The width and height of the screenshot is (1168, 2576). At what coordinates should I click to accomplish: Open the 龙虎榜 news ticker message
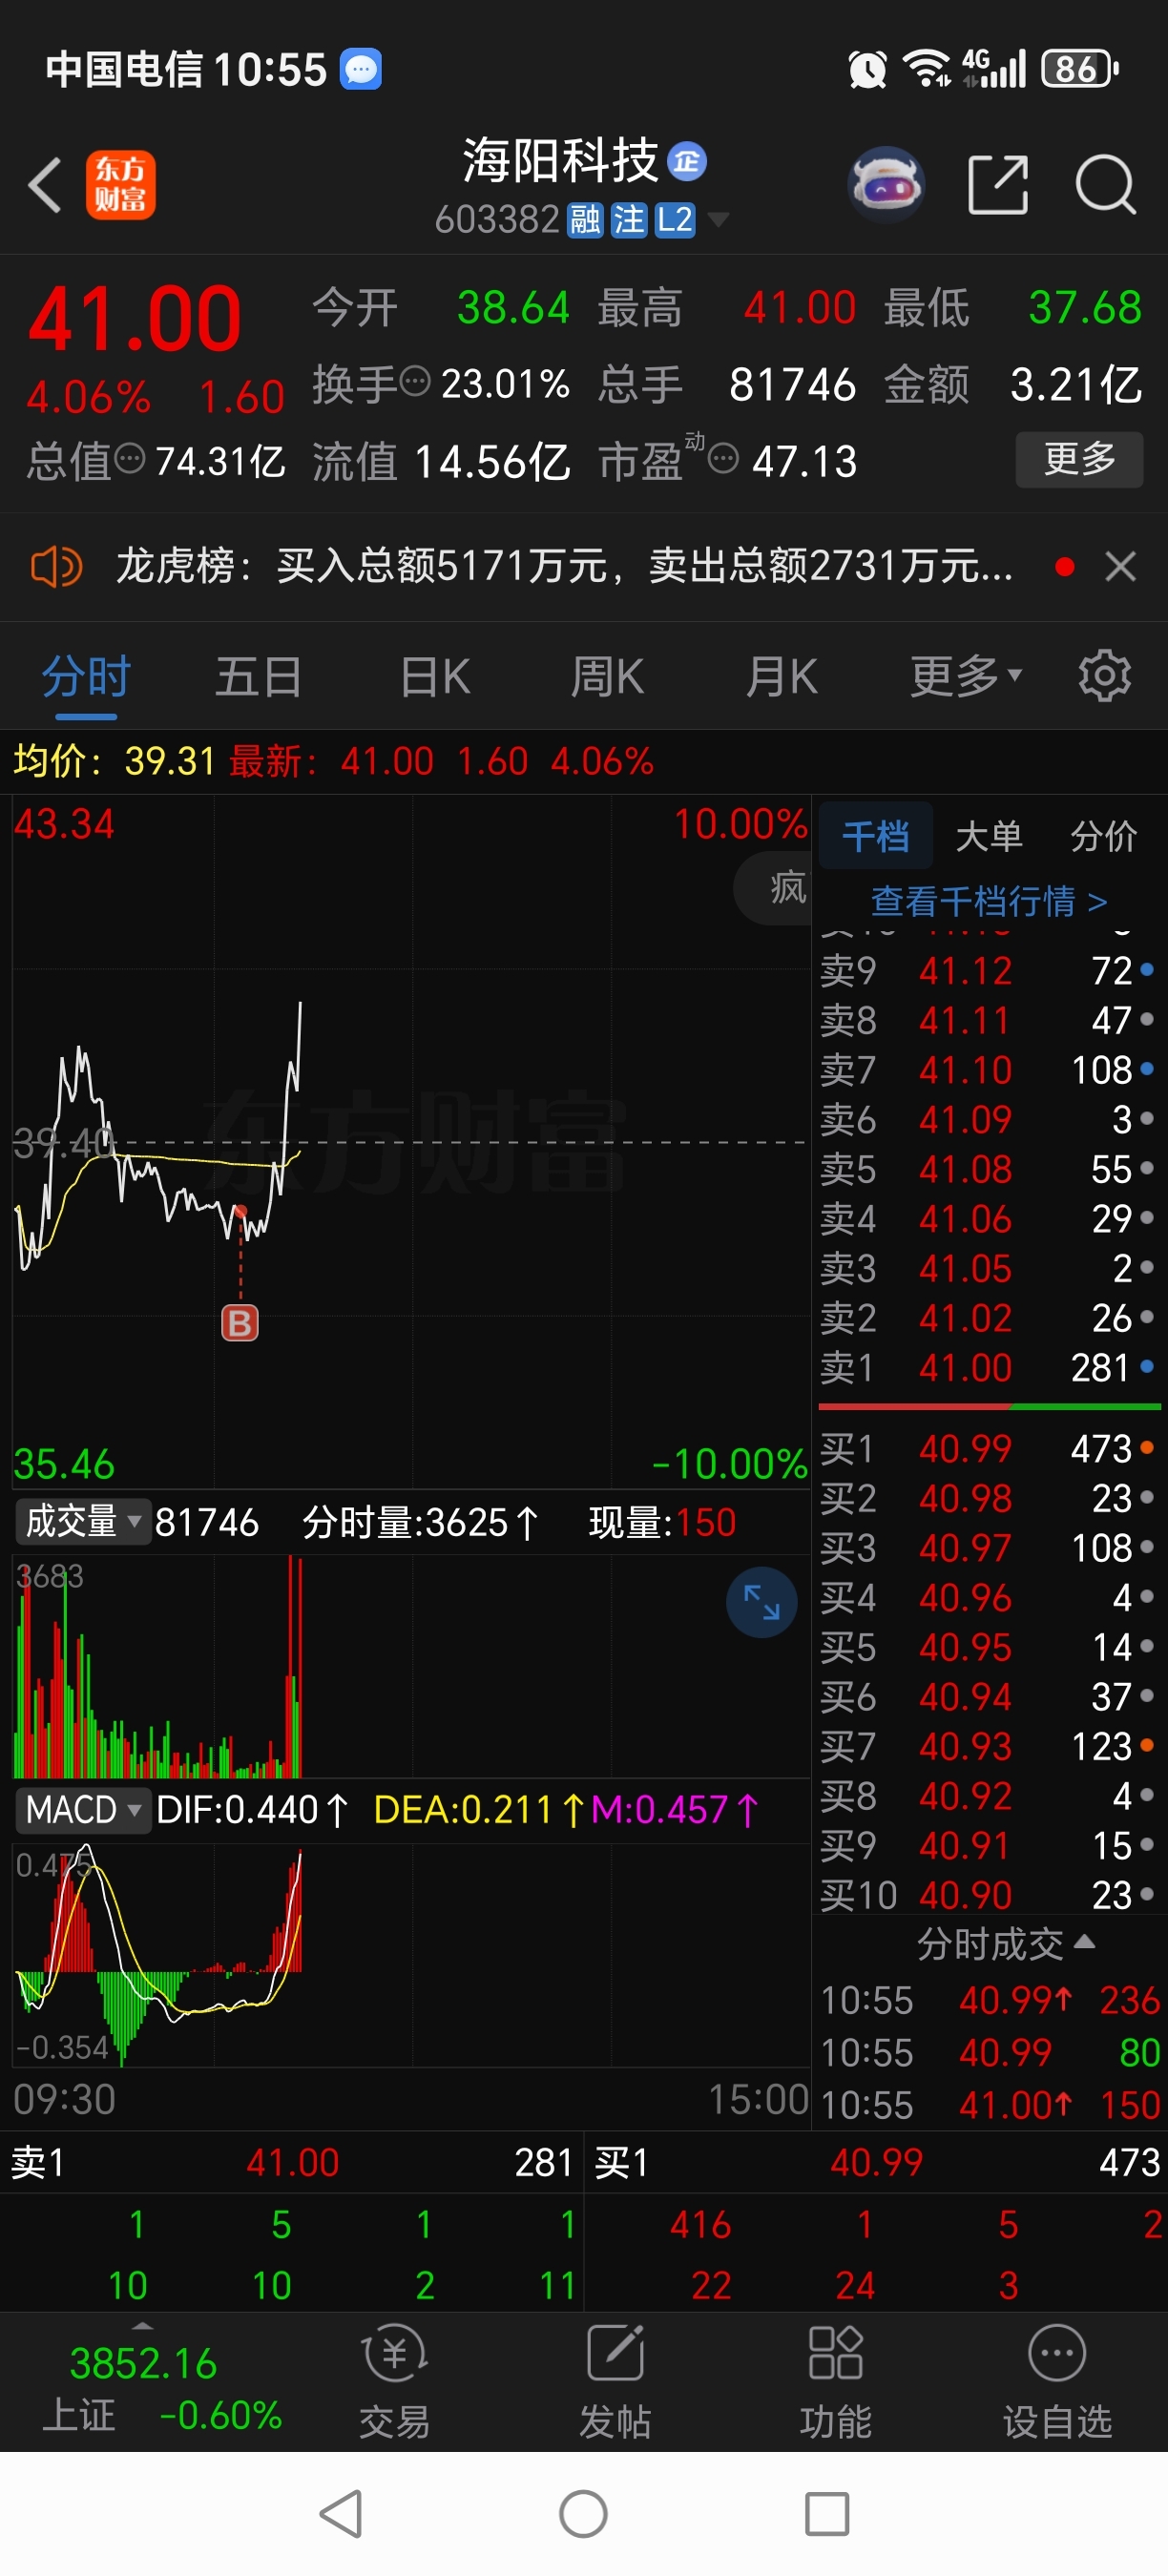pyautogui.click(x=564, y=566)
